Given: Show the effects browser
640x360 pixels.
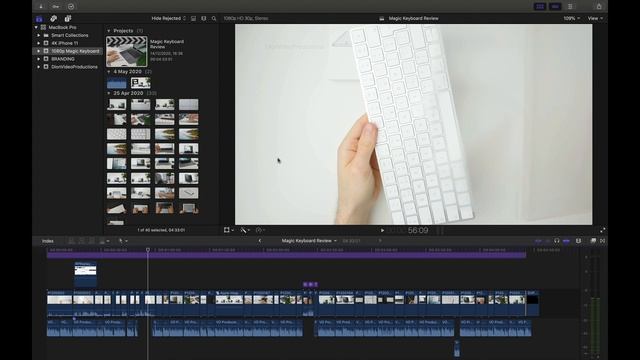Looking at the screenshot, I should click(x=593, y=241).
